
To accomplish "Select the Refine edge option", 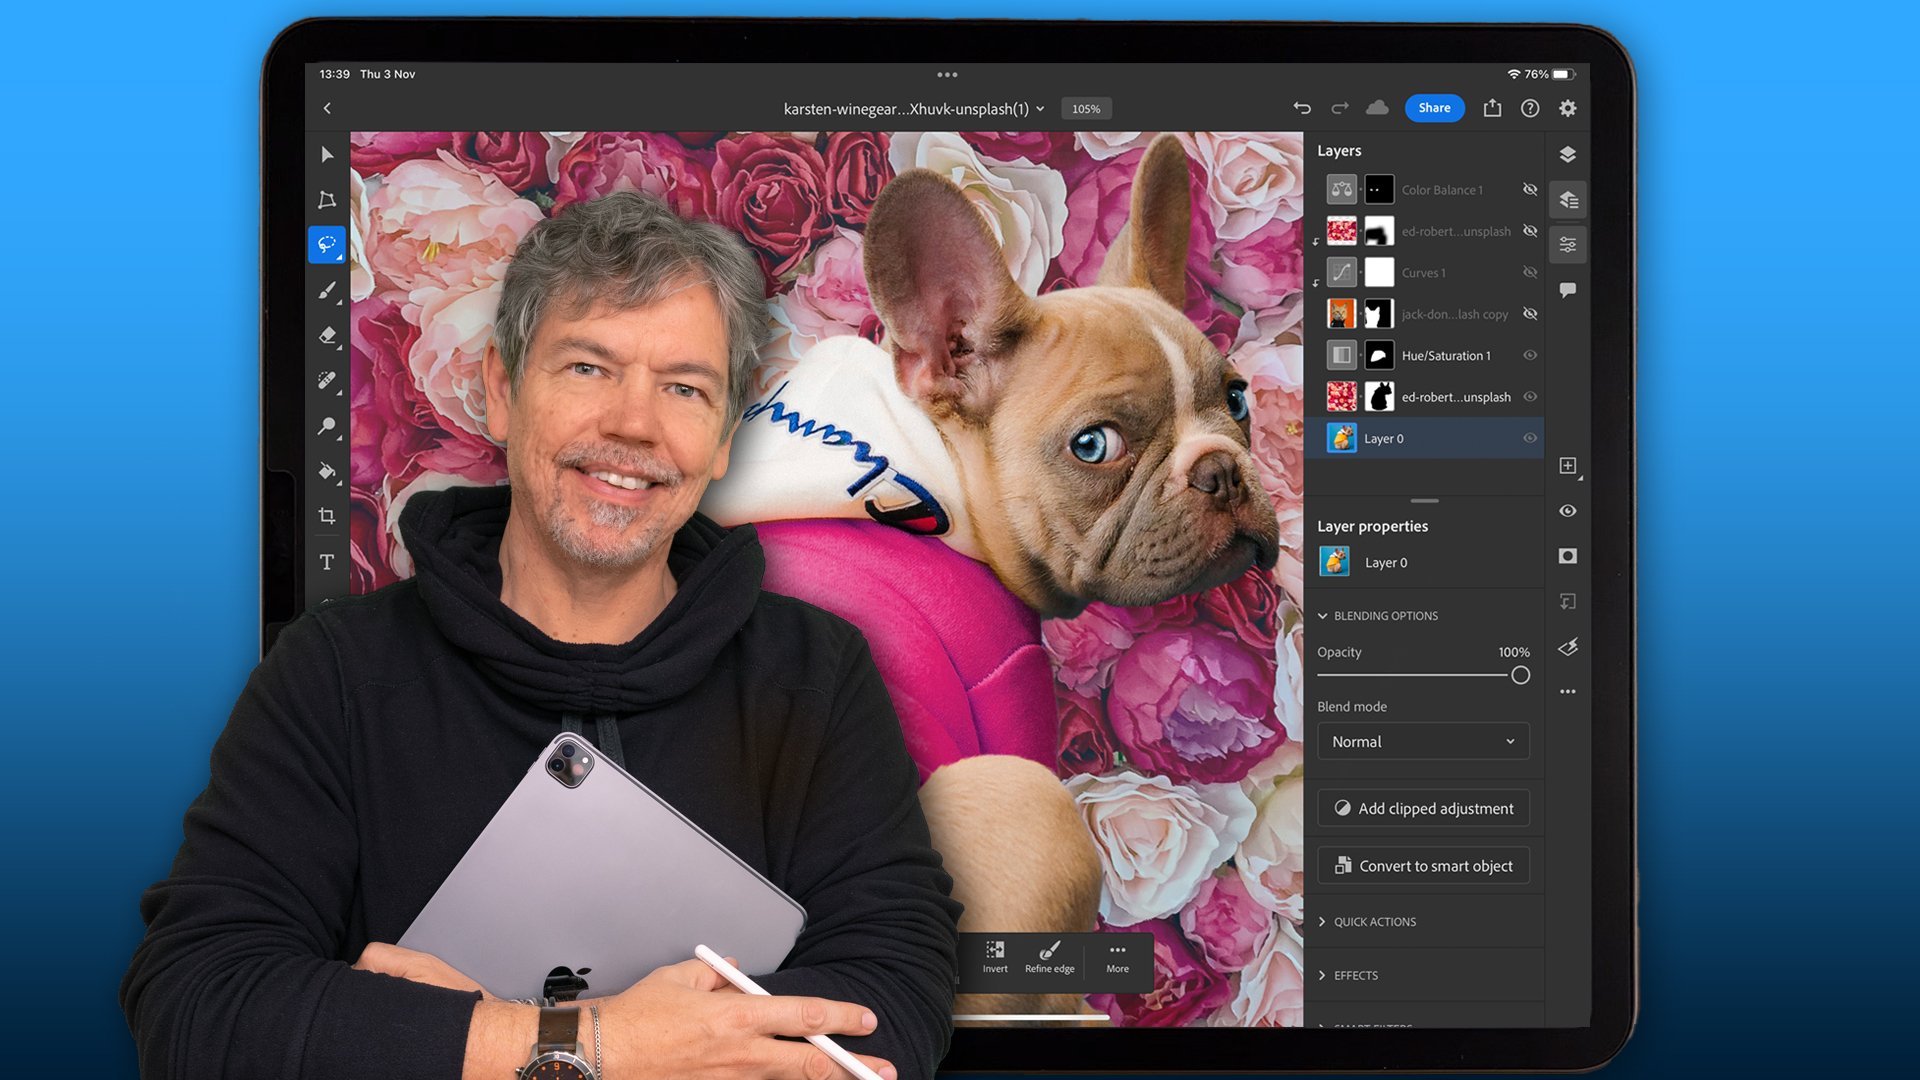I will 1050,955.
